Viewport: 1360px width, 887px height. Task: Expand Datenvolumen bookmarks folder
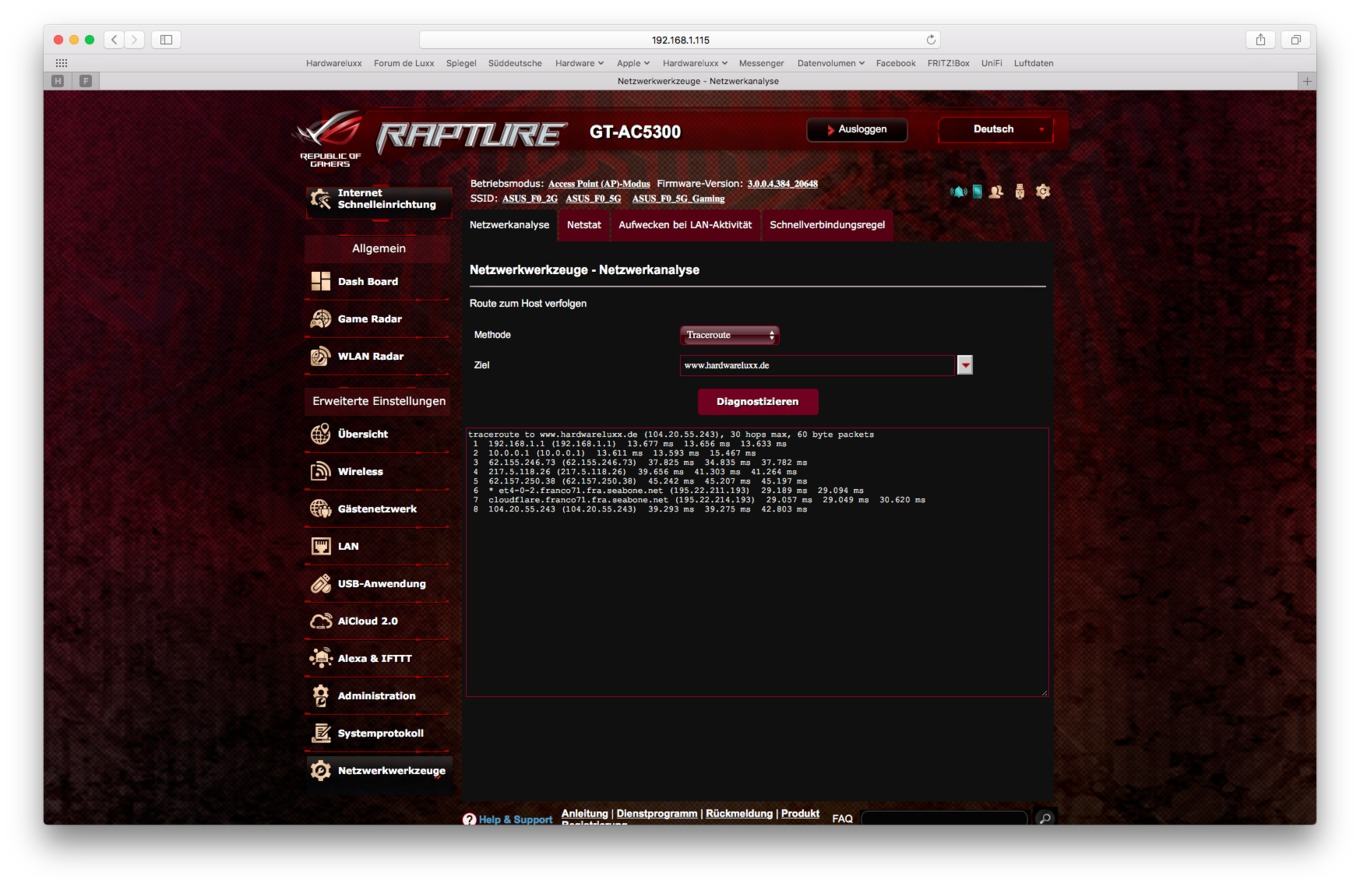point(830,63)
